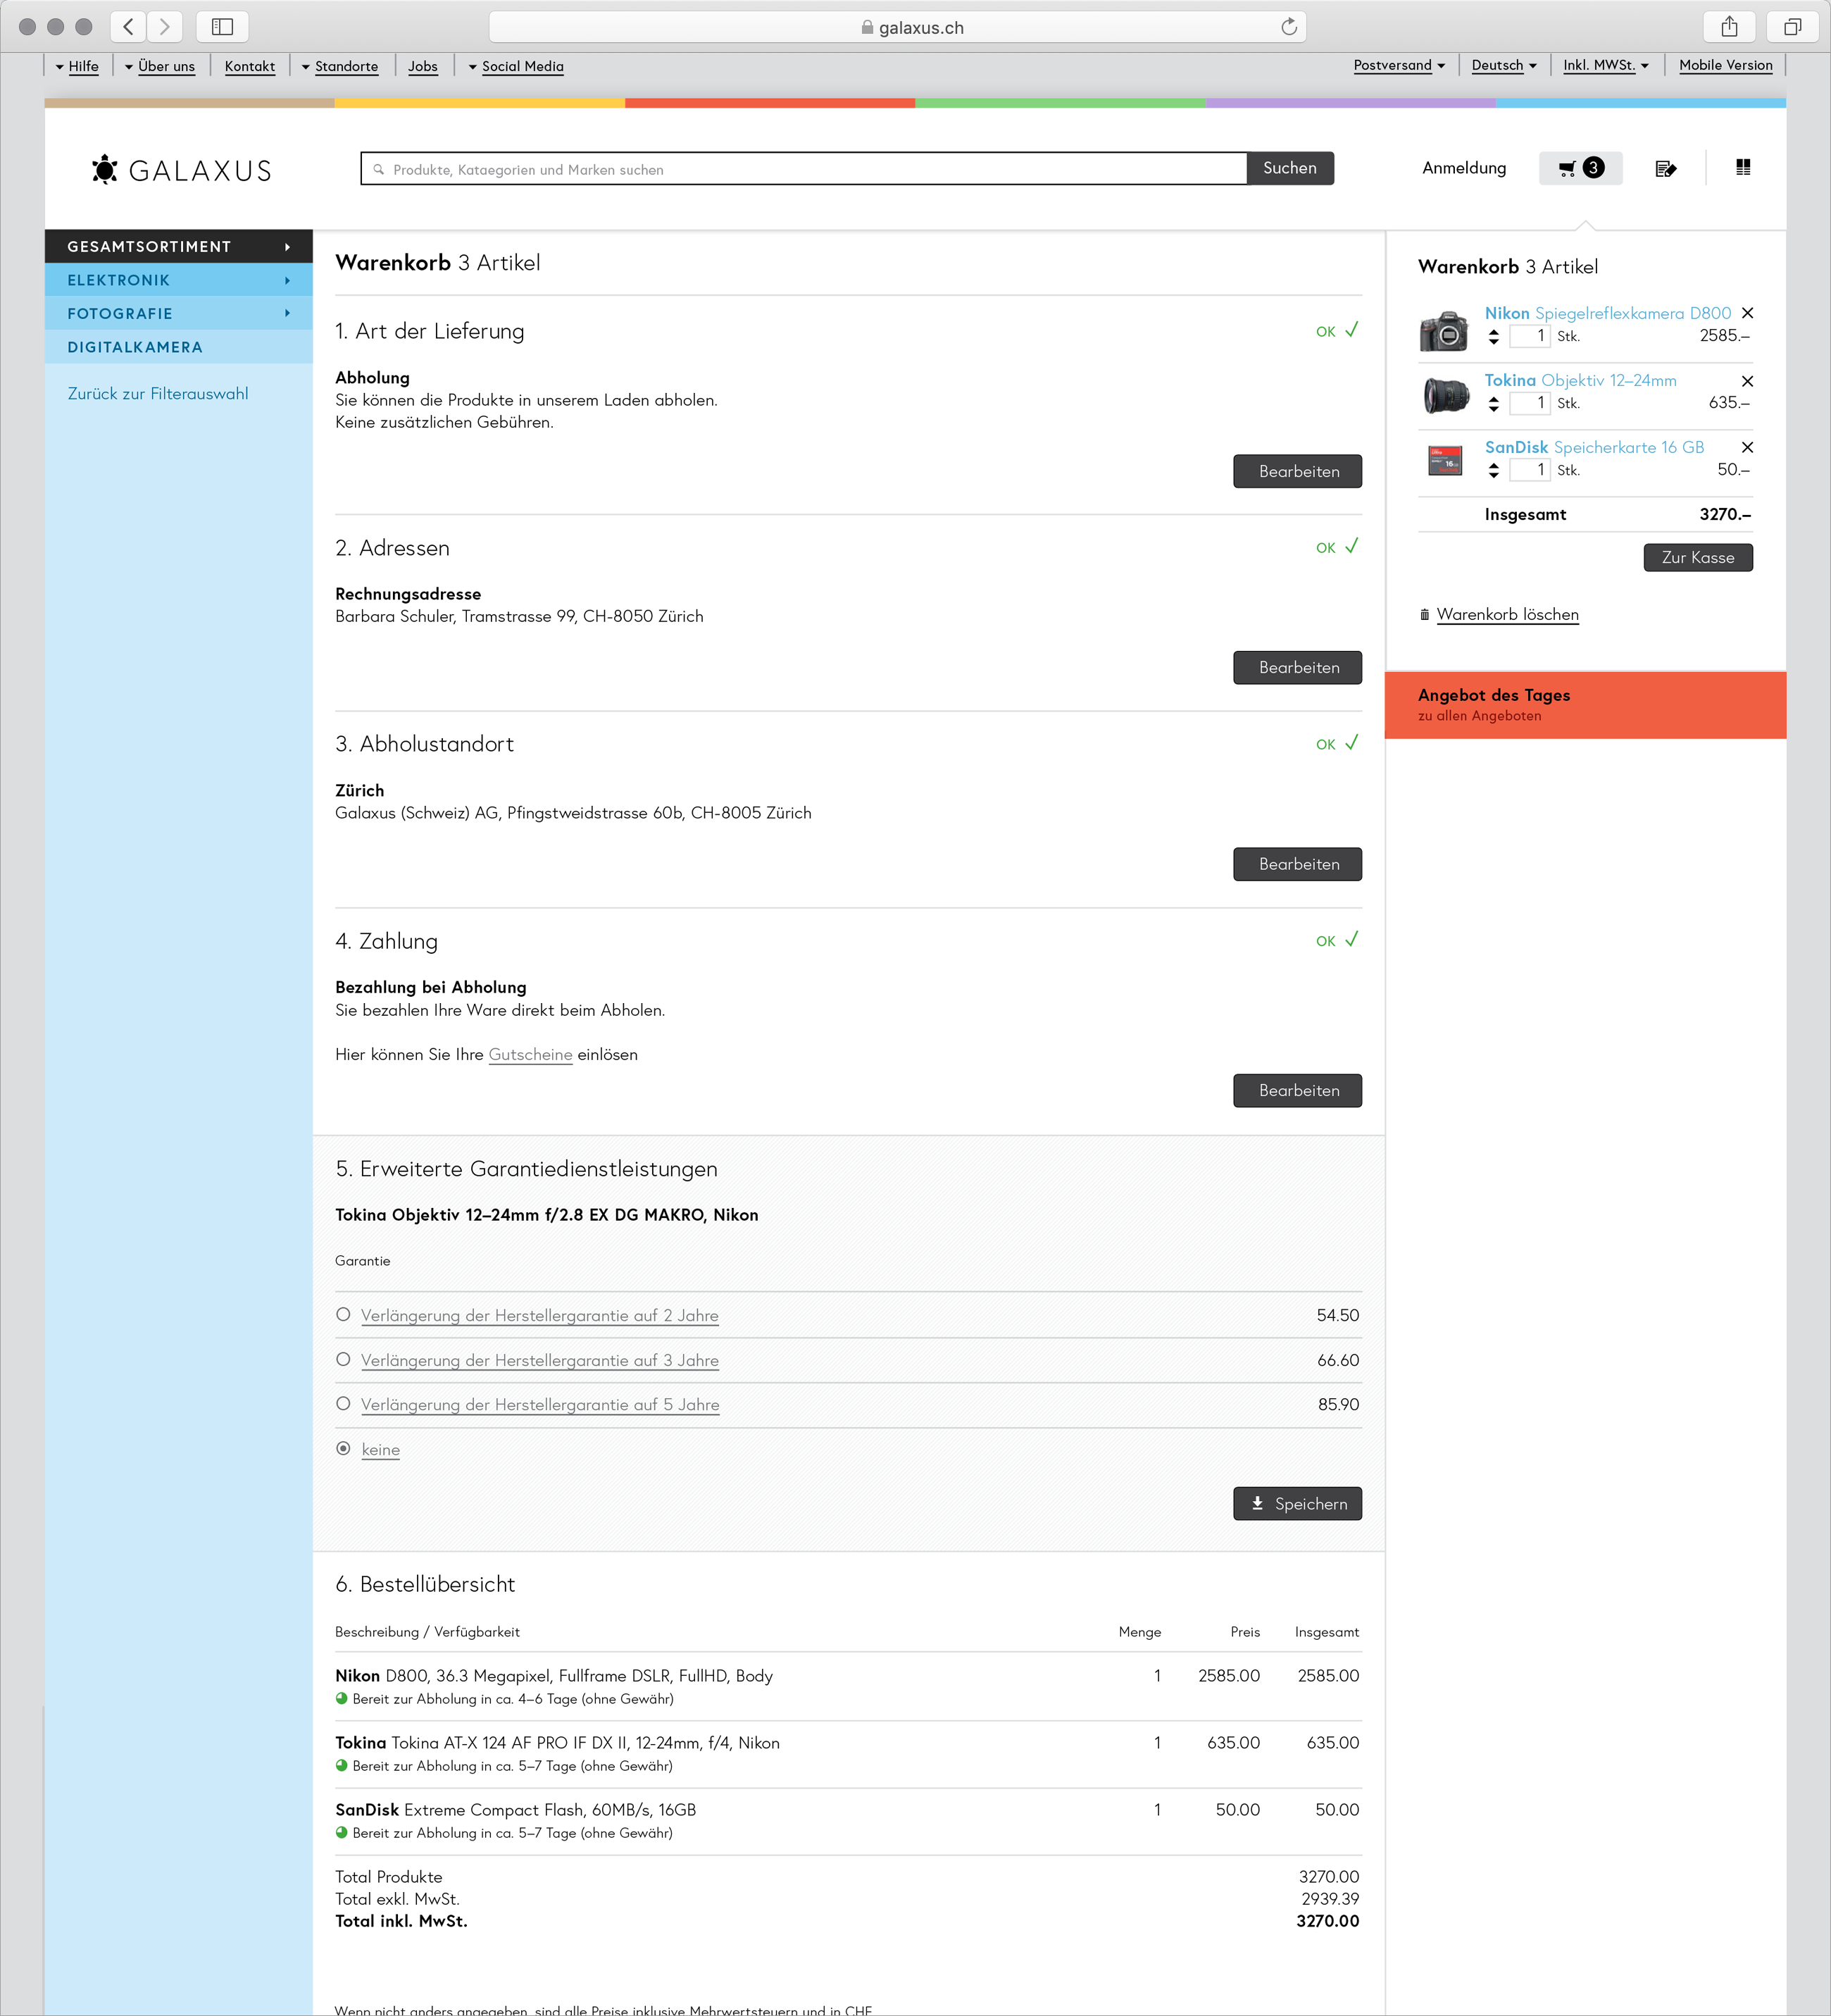
Task: Edit Adressen section with Bearbeiten
Action: click(x=1297, y=667)
